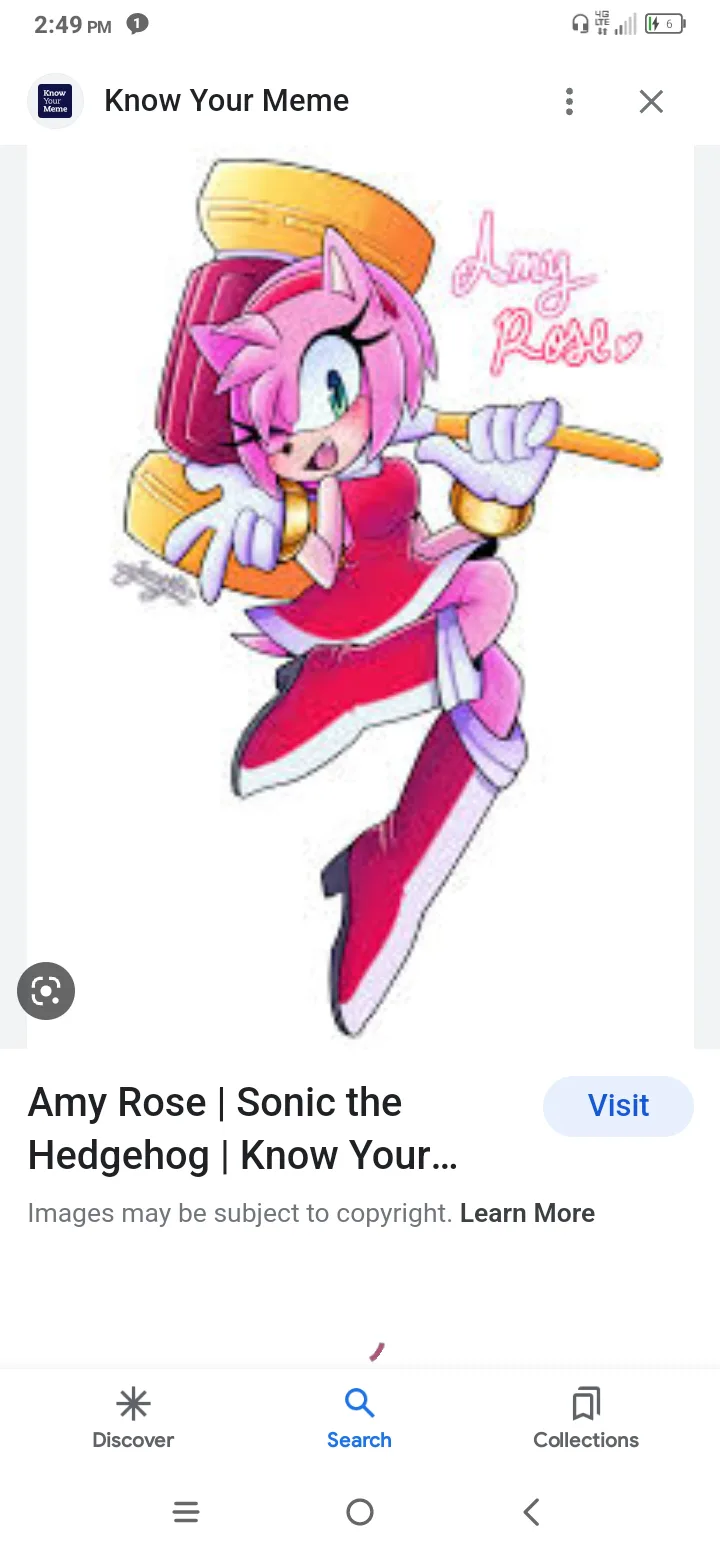Screen dimensions: 720x1560
Task: Open the Amy Rose artwork image
Action: [x=360, y=597]
